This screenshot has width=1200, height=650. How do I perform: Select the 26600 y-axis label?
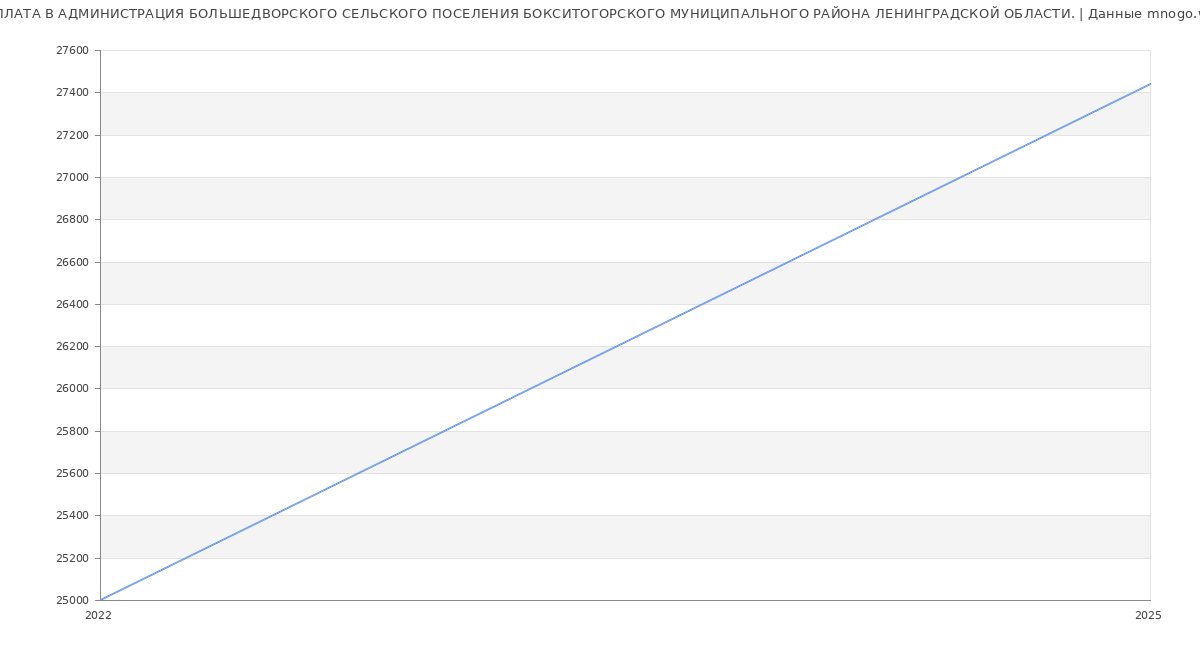[x=72, y=262]
